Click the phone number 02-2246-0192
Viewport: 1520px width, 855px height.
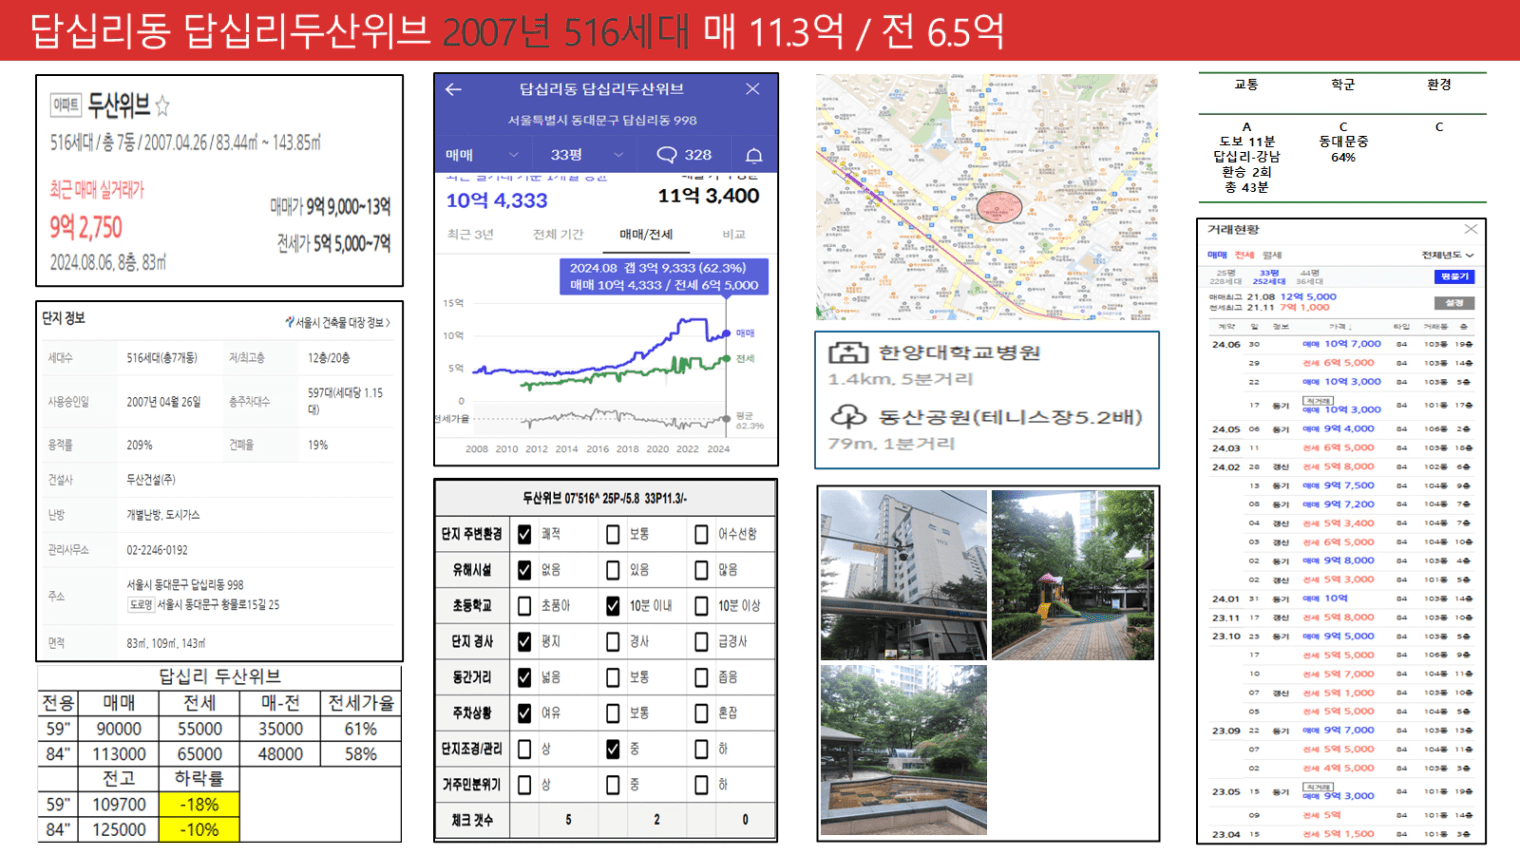click(x=157, y=550)
